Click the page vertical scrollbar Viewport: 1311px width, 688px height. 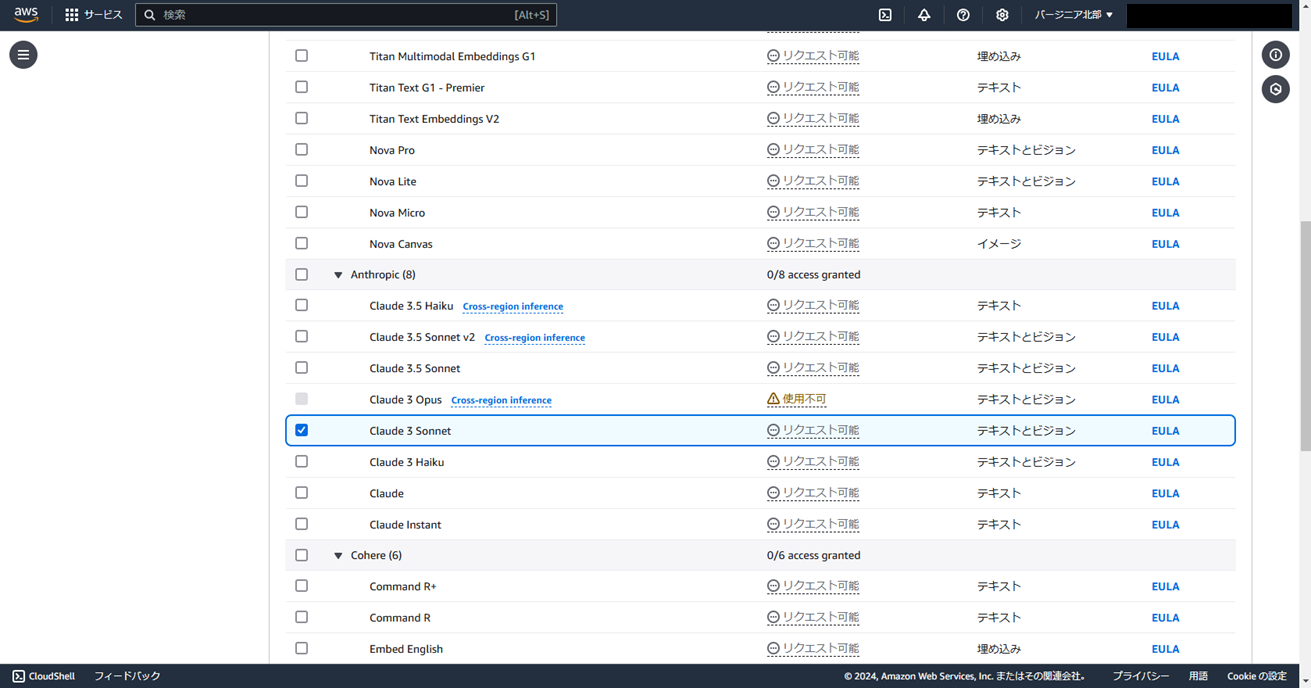tap(1305, 337)
